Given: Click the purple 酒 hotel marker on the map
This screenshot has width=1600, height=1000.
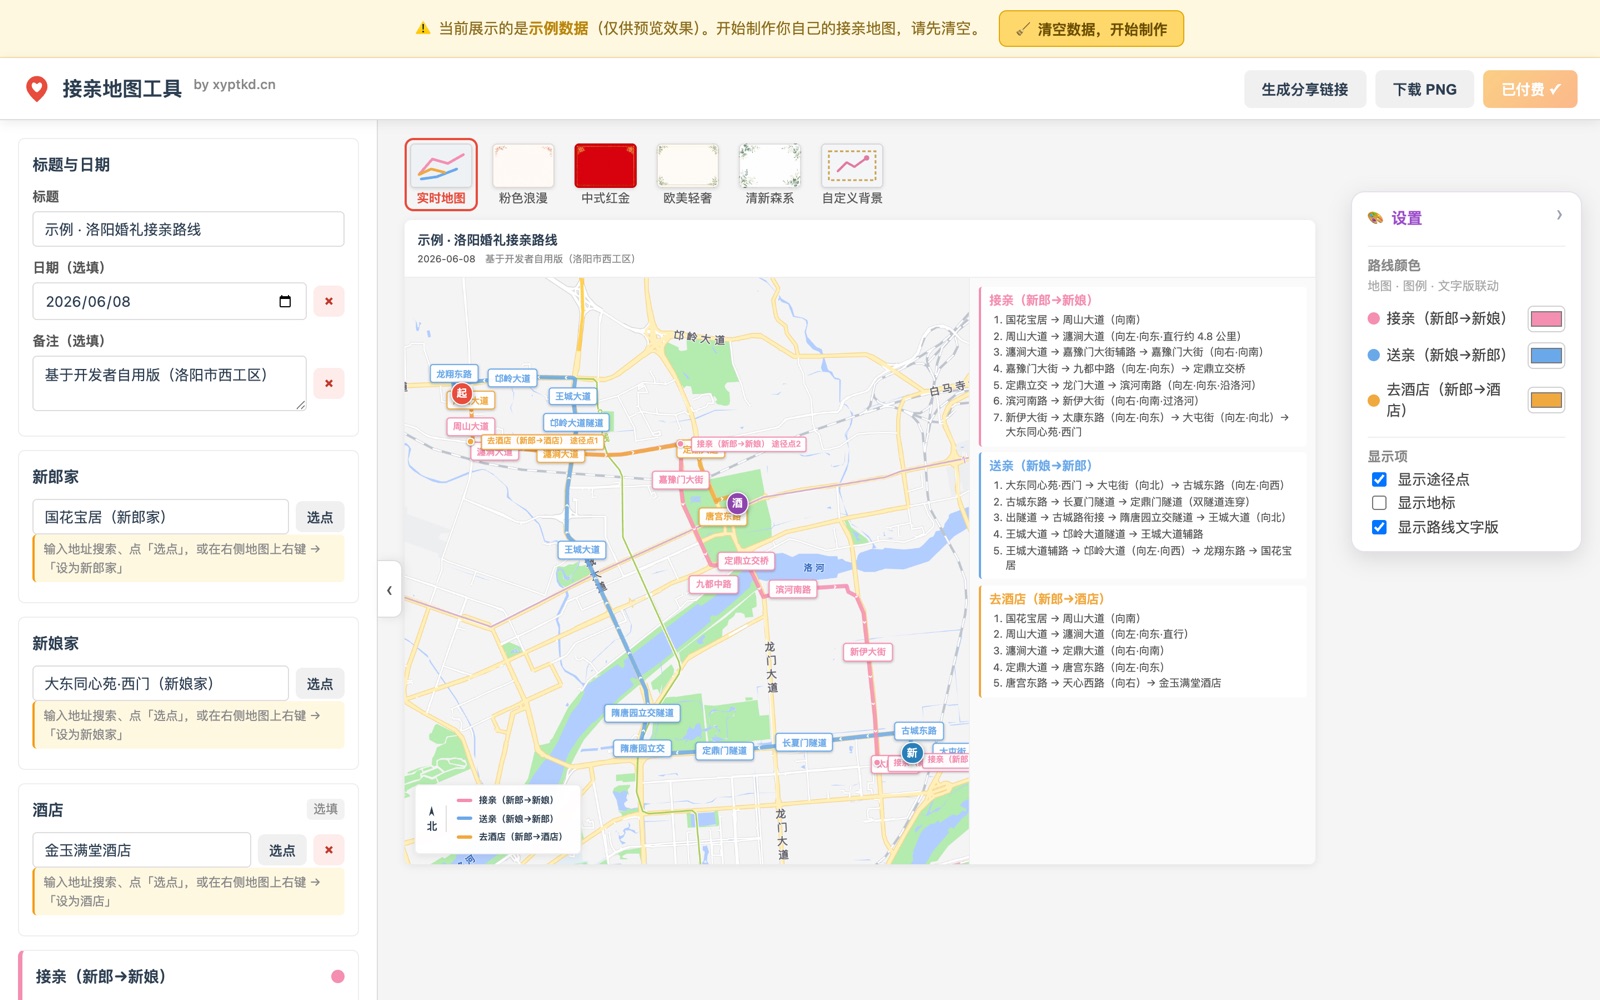Looking at the screenshot, I should click(x=737, y=503).
